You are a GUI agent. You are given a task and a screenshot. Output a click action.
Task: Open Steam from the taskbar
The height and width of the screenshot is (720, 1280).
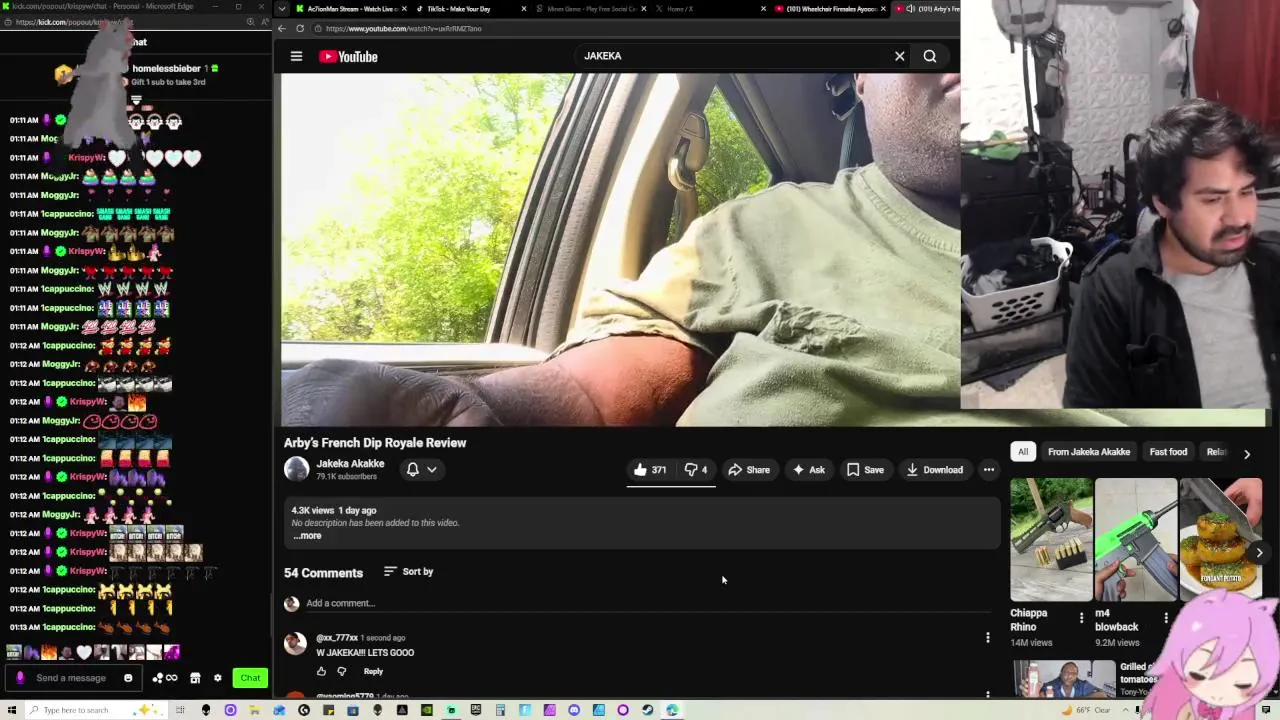click(x=648, y=710)
